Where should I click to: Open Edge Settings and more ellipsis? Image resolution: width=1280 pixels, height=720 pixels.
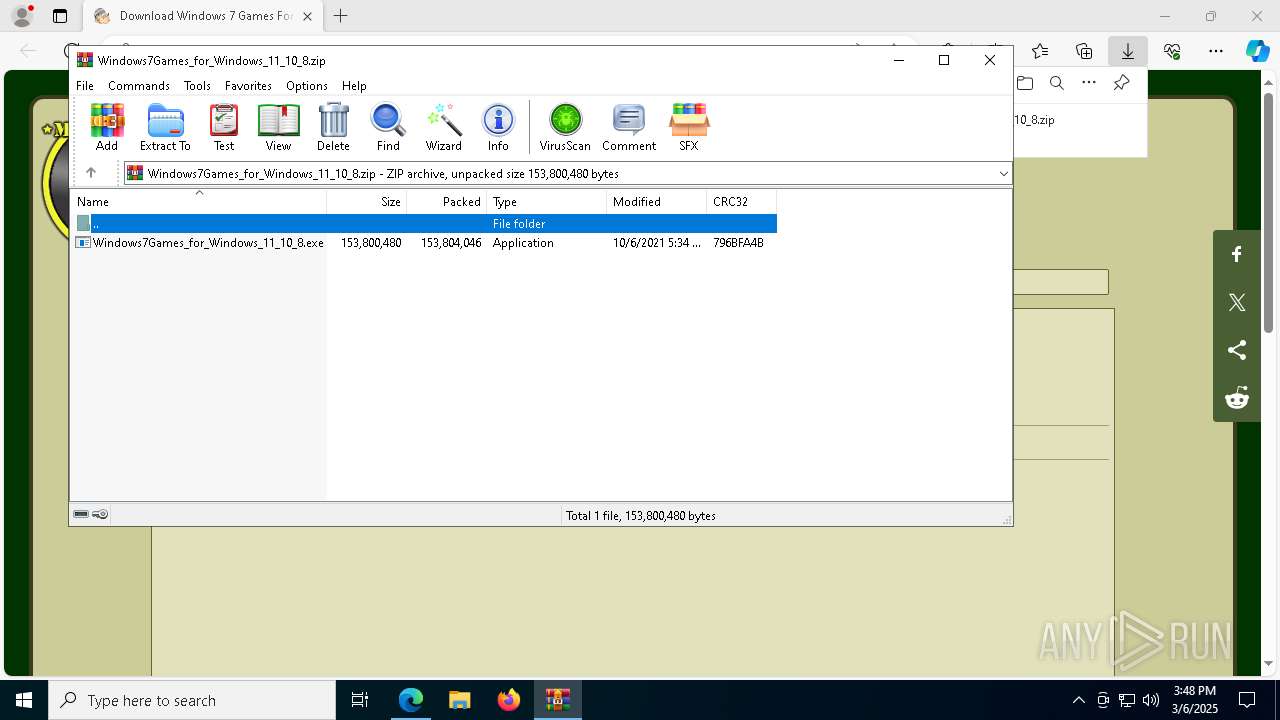pyautogui.click(x=1216, y=51)
